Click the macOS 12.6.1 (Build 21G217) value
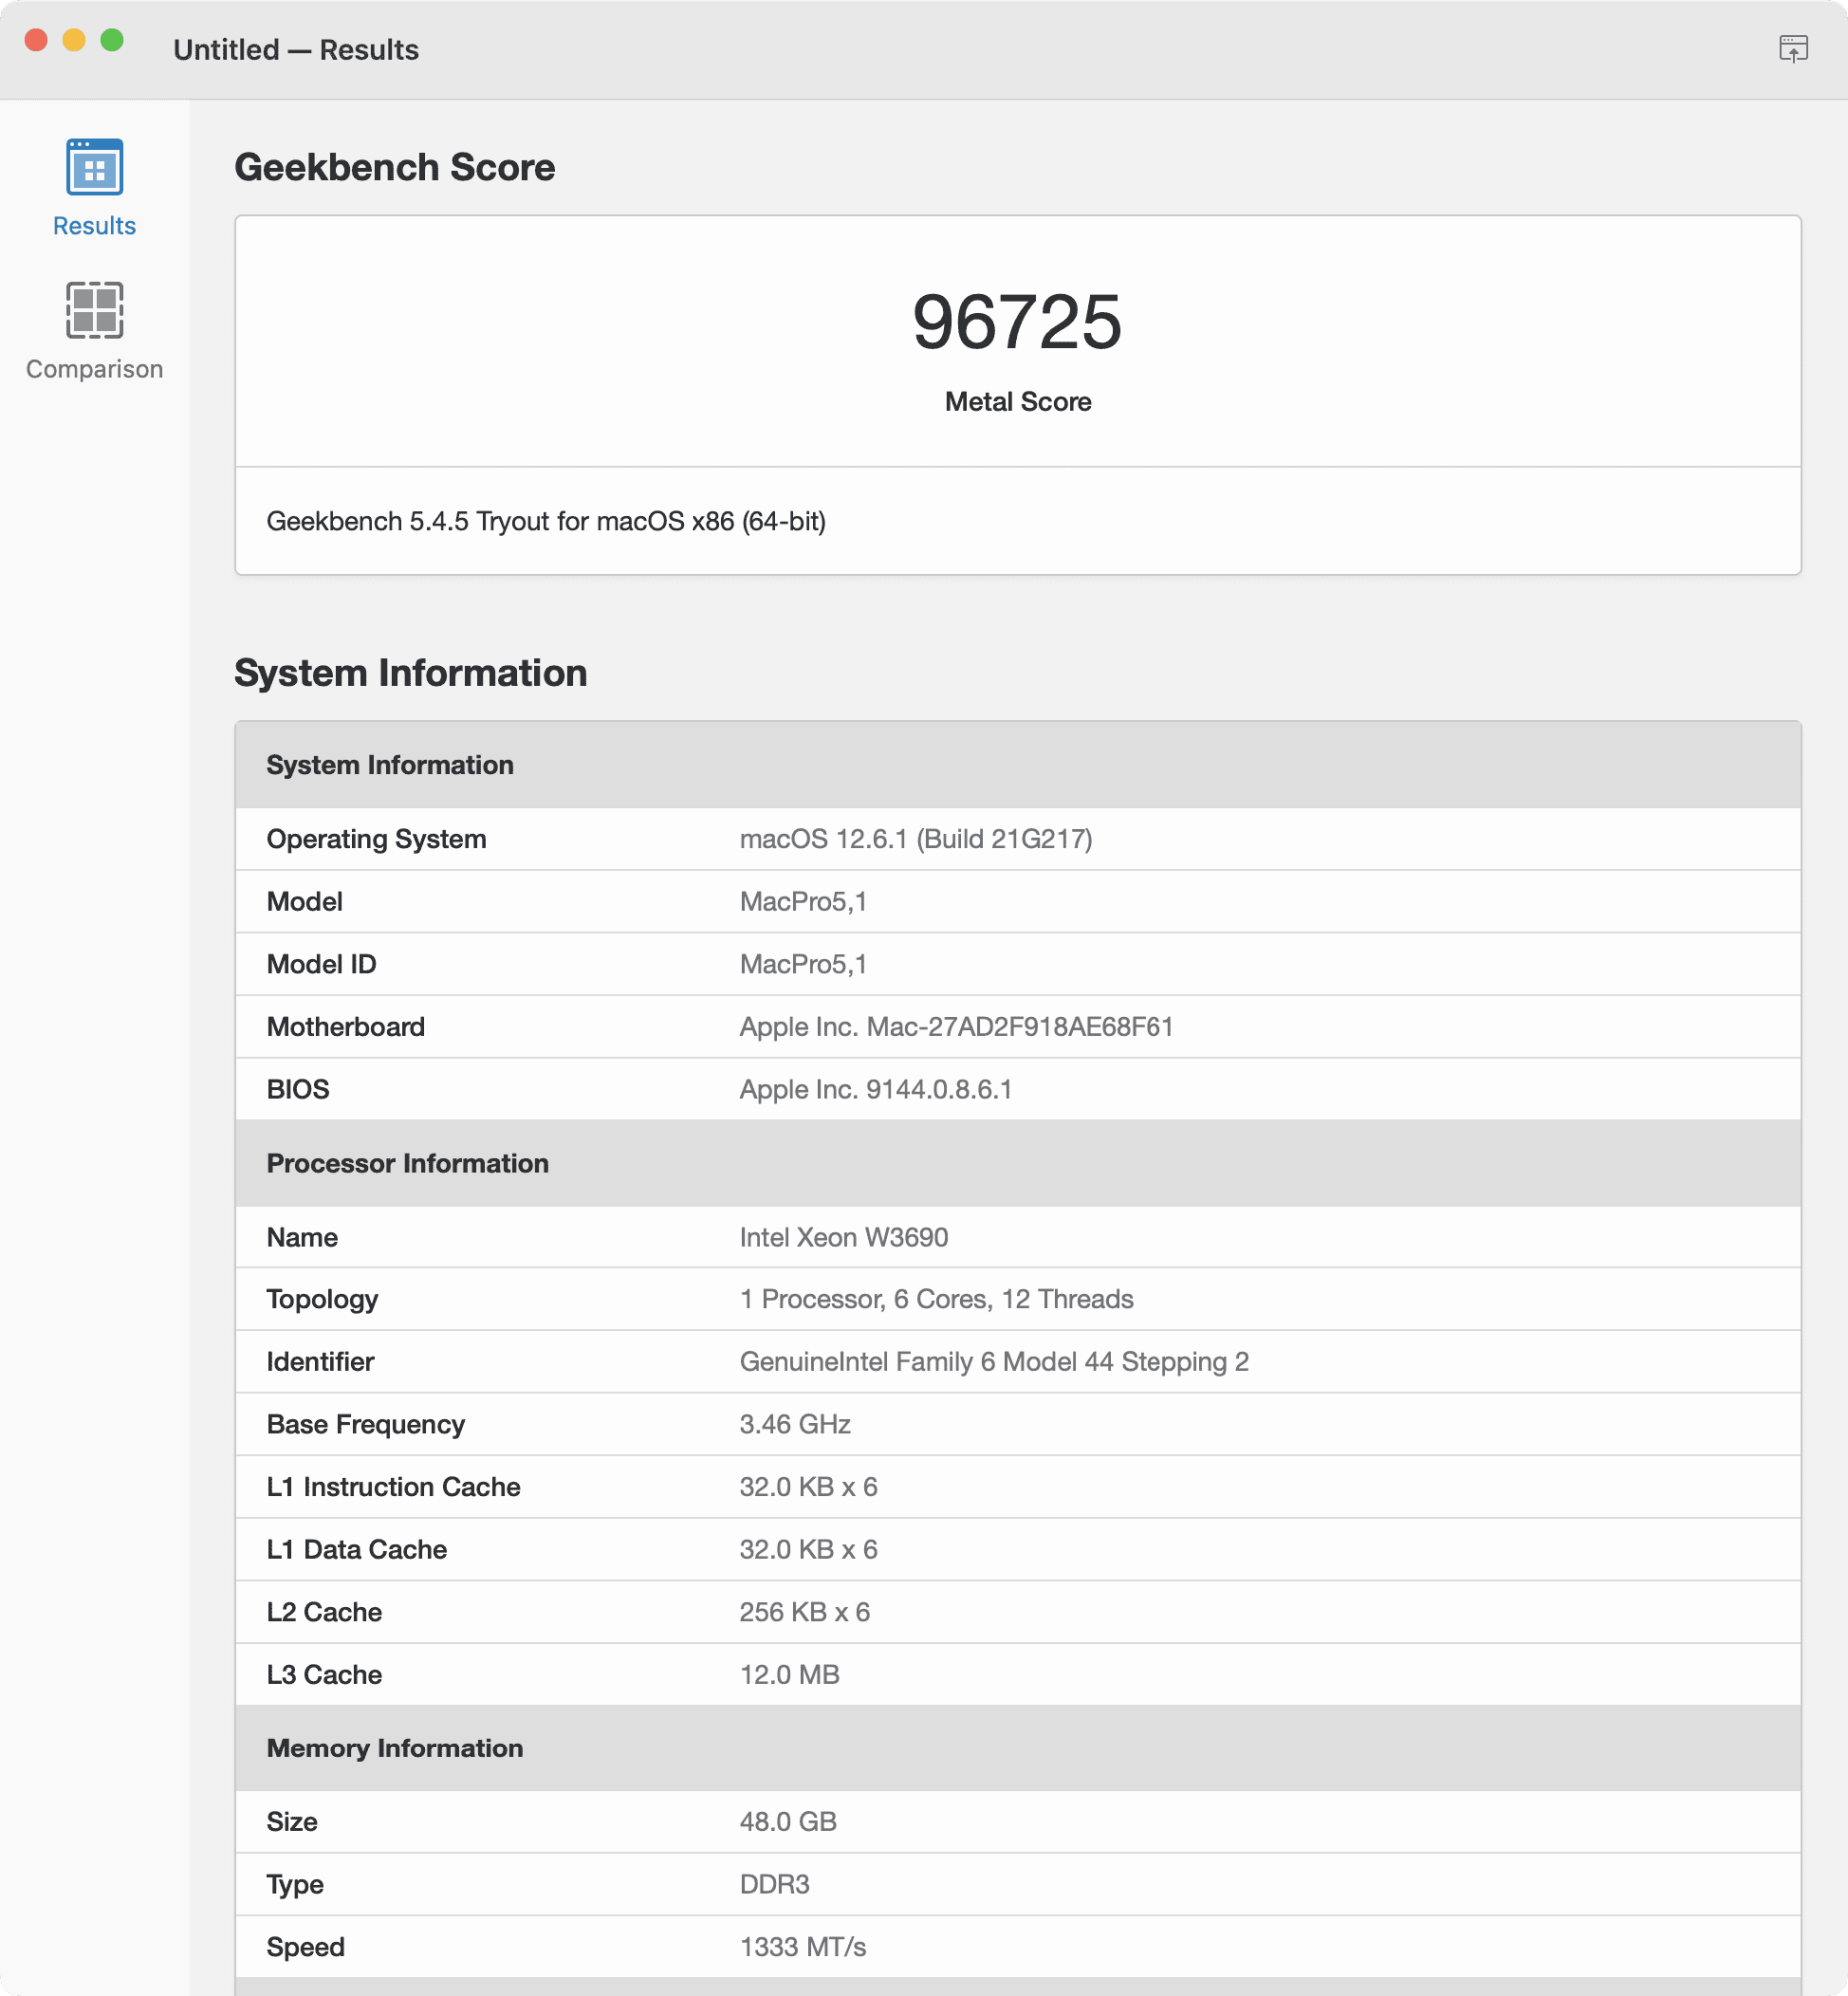1848x1996 pixels. pyautogui.click(x=915, y=839)
